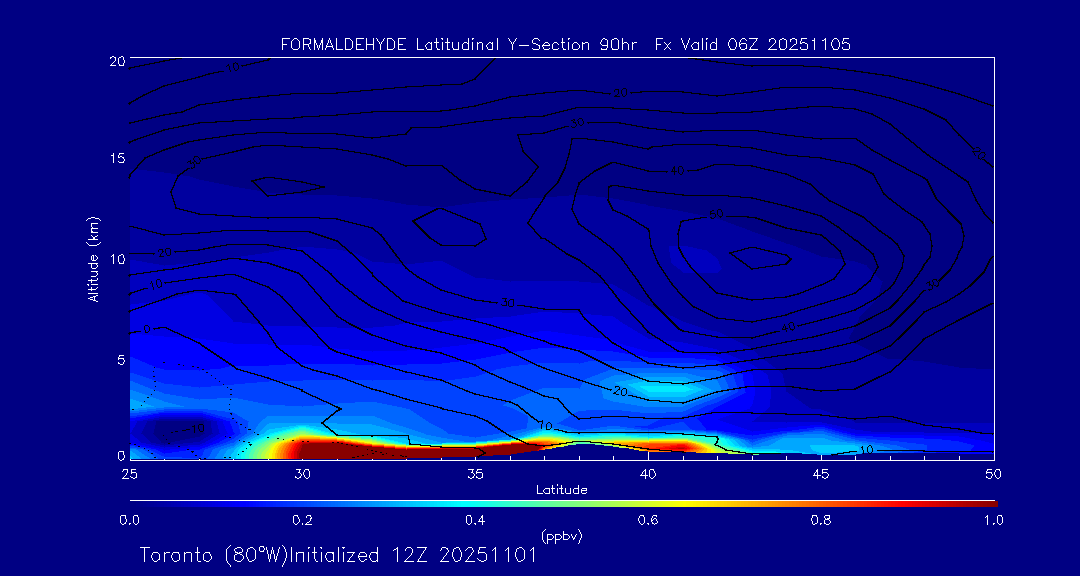Click latitude tick label 30 on the x-axis

(302, 473)
